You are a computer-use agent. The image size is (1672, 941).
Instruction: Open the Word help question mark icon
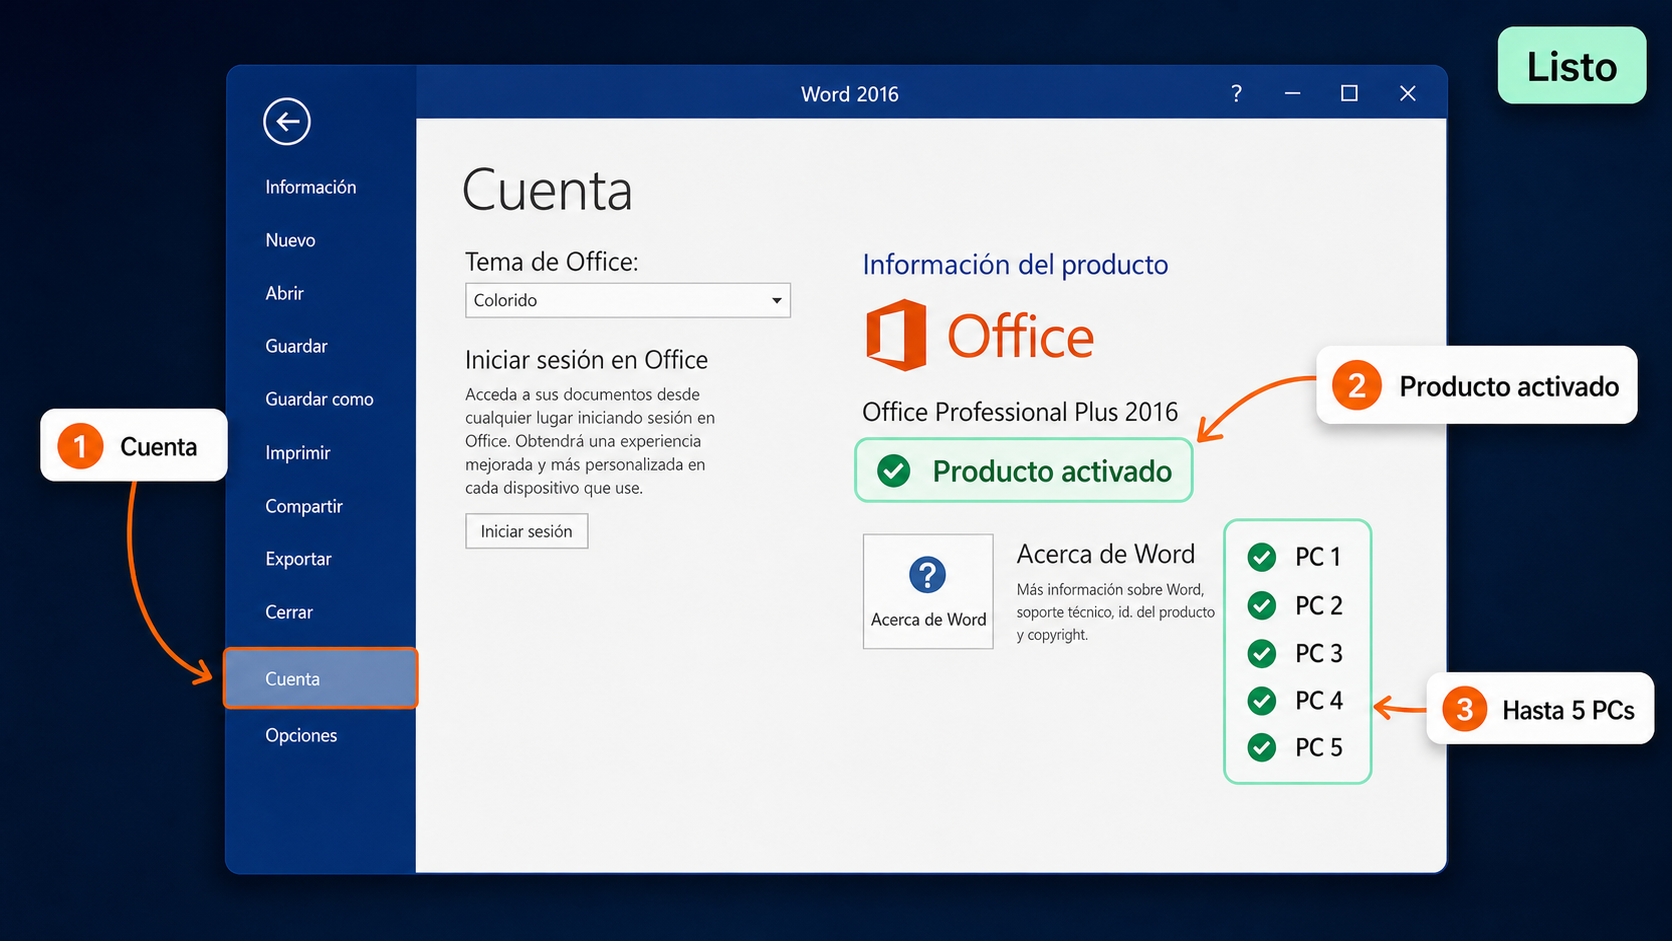click(1236, 93)
